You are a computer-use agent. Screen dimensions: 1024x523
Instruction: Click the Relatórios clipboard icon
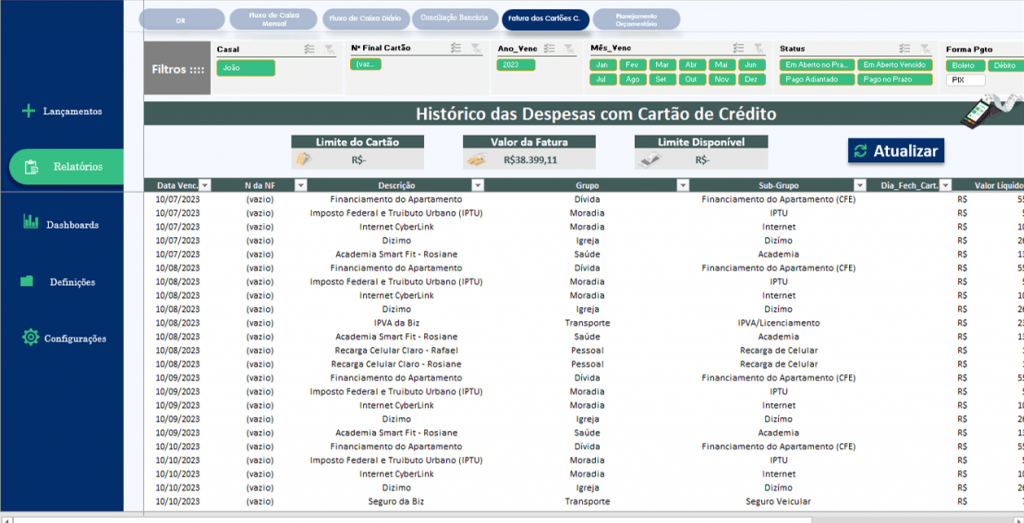point(31,167)
